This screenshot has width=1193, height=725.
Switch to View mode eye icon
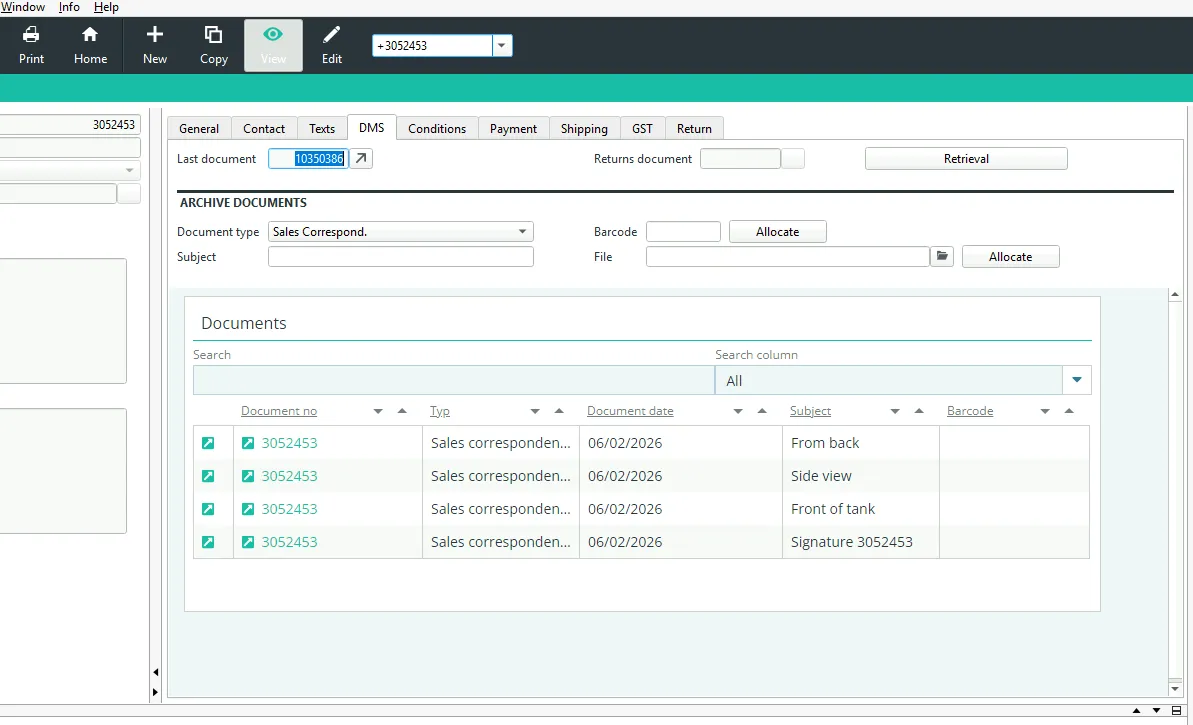(273, 46)
